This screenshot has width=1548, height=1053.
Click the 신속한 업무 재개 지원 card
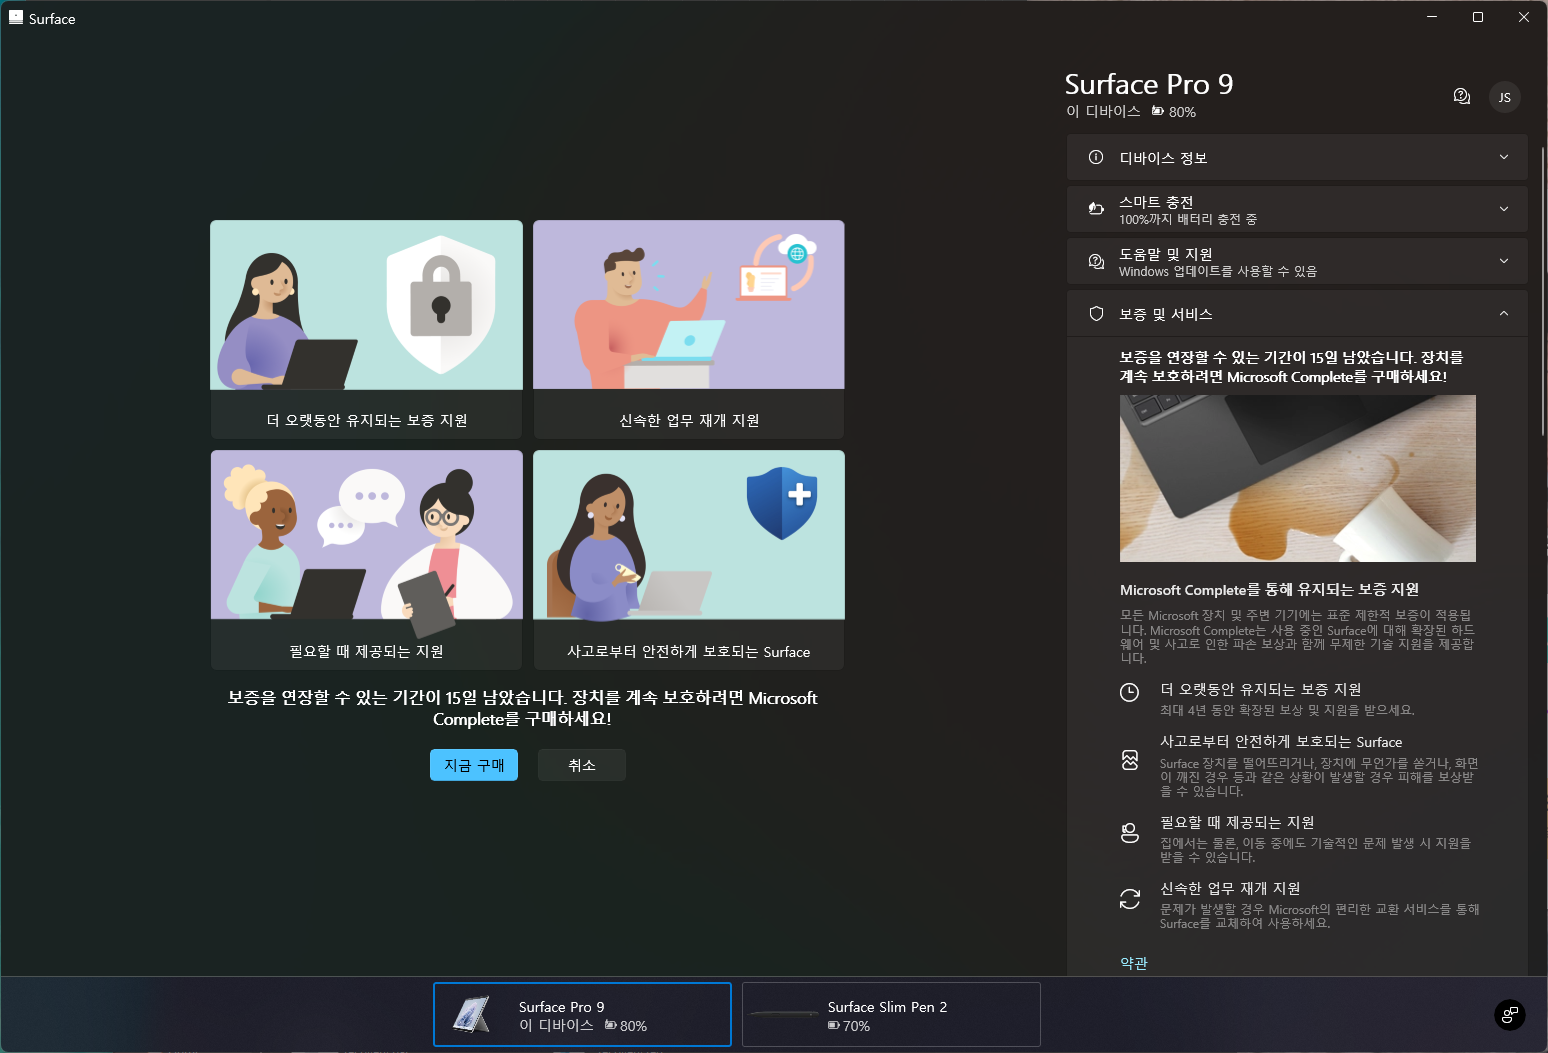coord(689,329)
